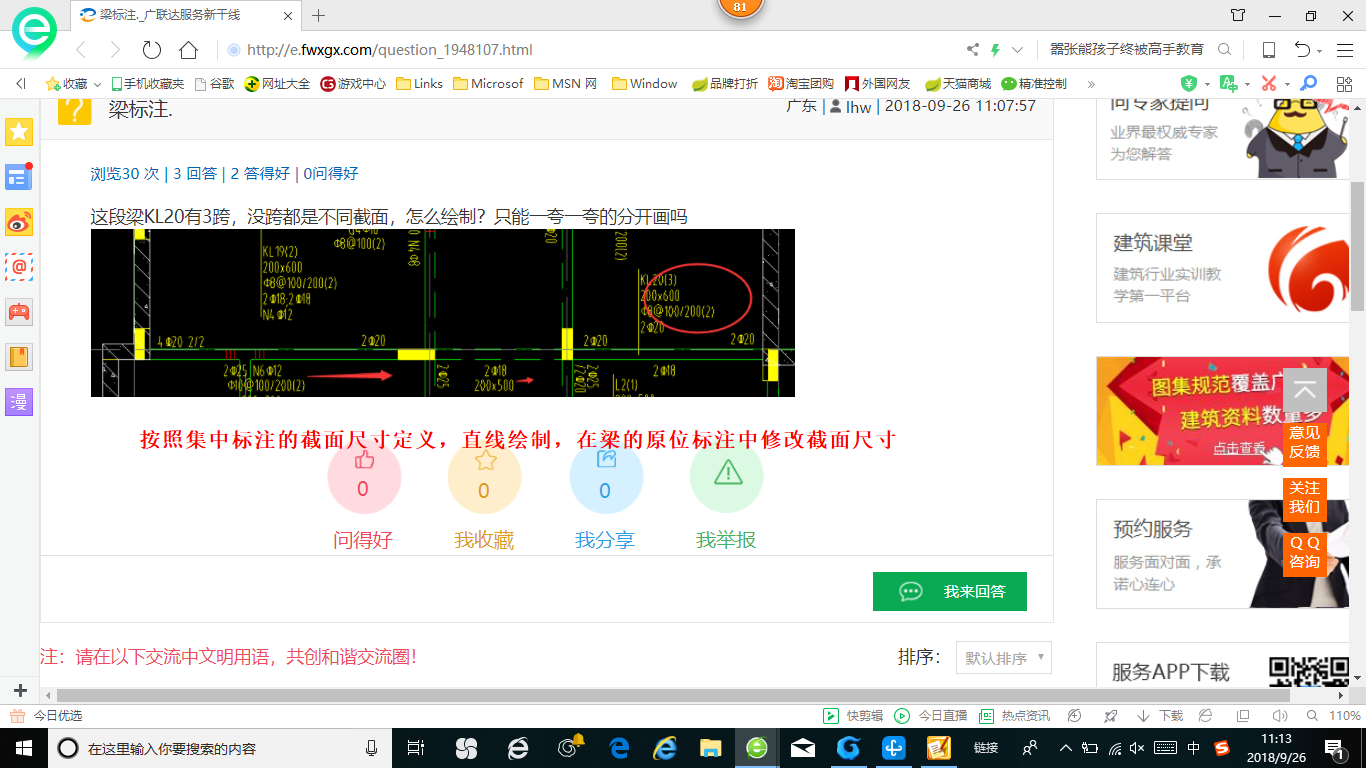The width and height of the screenshot is (1366, 768).
Task: Add a sidebar app with the plus icon
Action: point(20,691)
